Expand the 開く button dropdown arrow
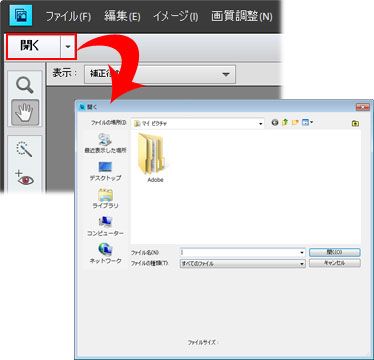Image resolution: width=374 pixels, height=360 pixels. coord(68,46)
